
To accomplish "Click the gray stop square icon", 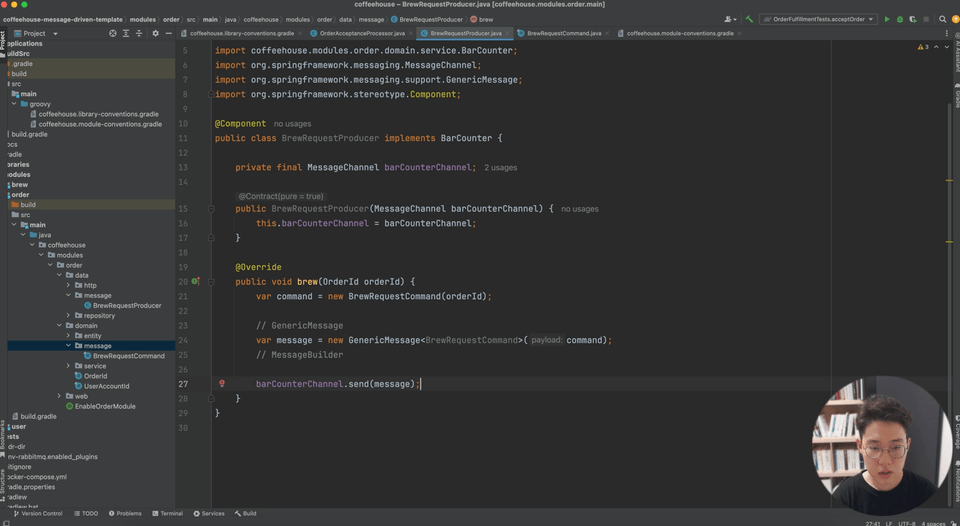I will point(926,20).
